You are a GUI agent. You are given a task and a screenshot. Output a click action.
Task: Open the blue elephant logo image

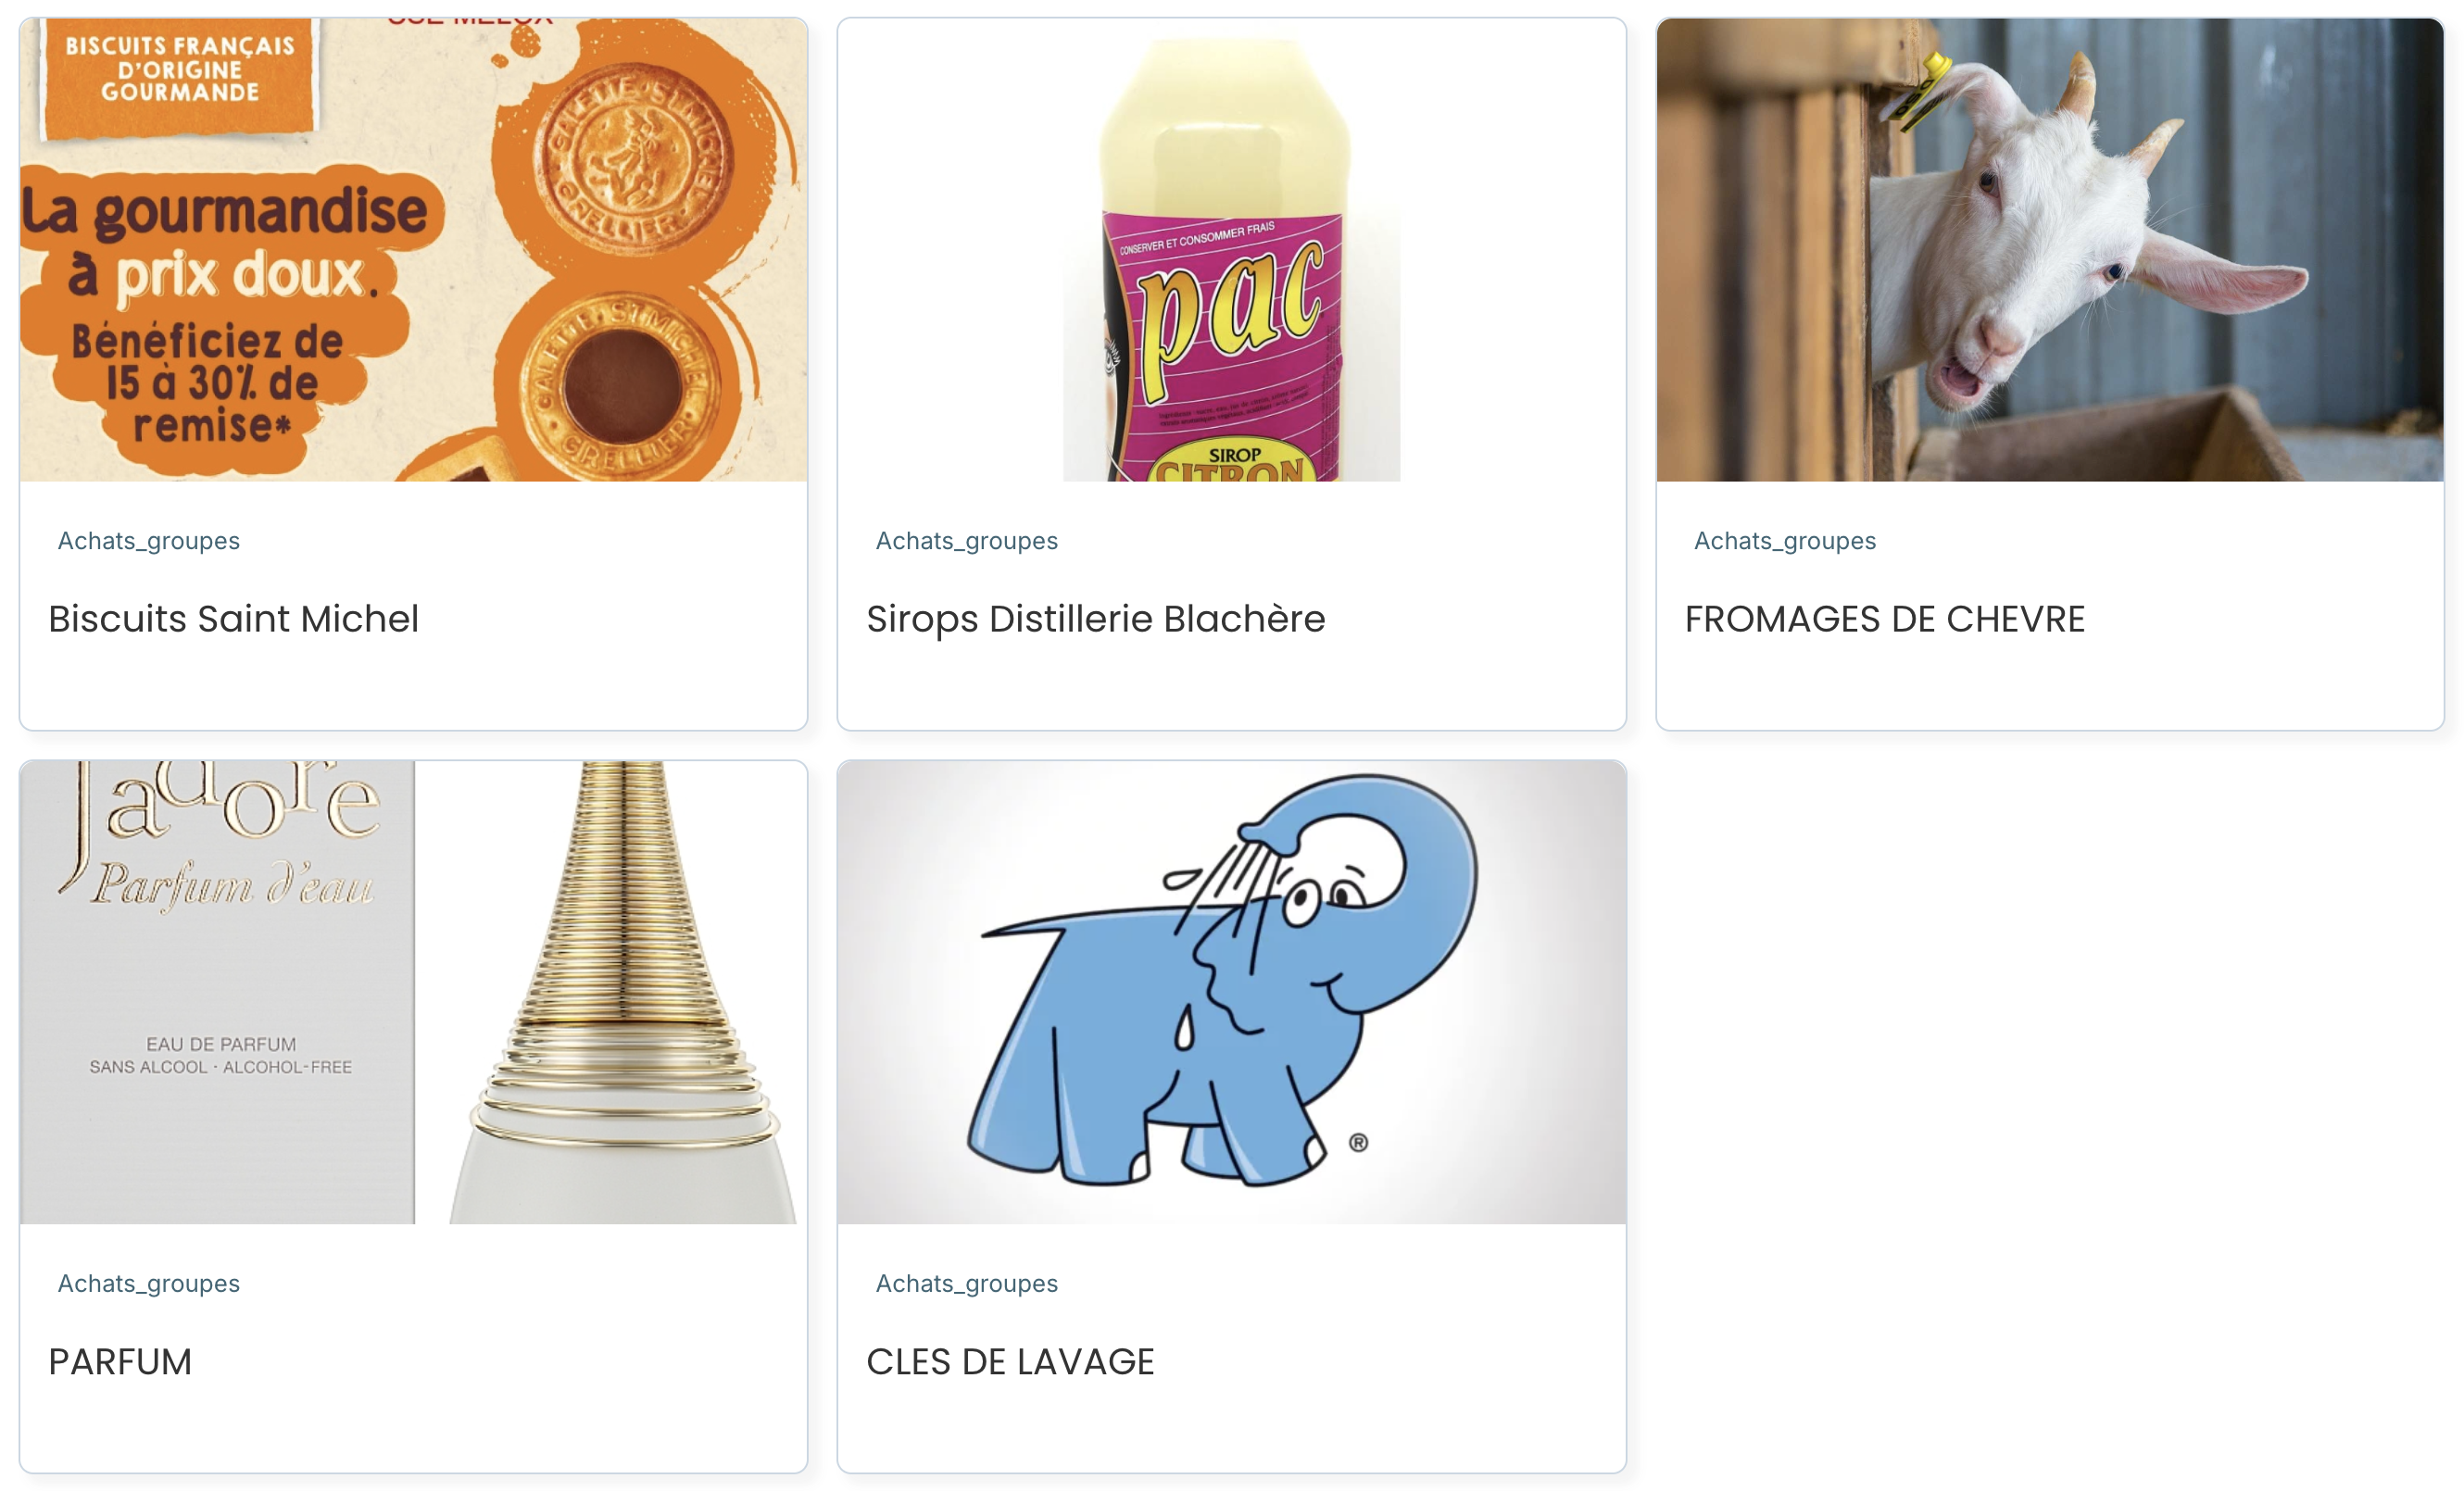point(1231,992)
